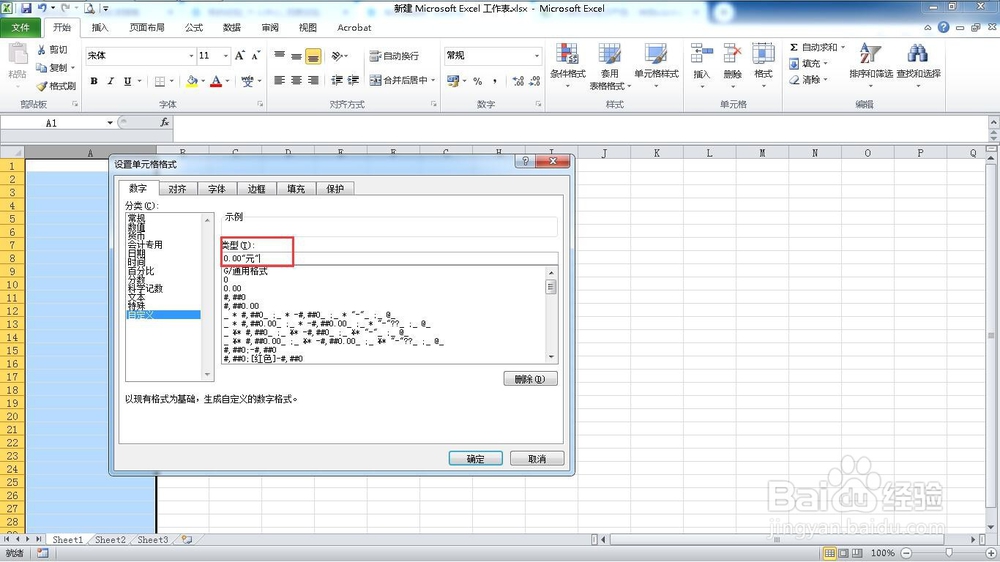The width and height of the screenshot is (1000, 562).
Task: Switch to Insert (插入) ribbon tab
Action: [100, 27]
